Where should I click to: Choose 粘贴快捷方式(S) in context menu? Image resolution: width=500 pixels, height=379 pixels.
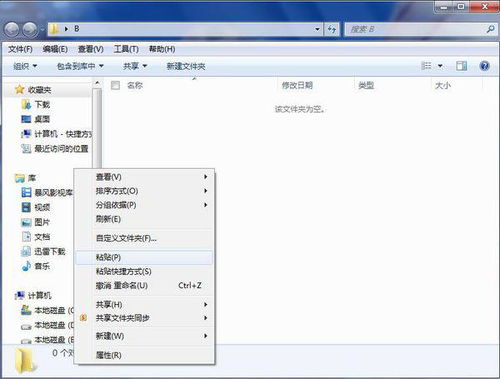point(144,271)
